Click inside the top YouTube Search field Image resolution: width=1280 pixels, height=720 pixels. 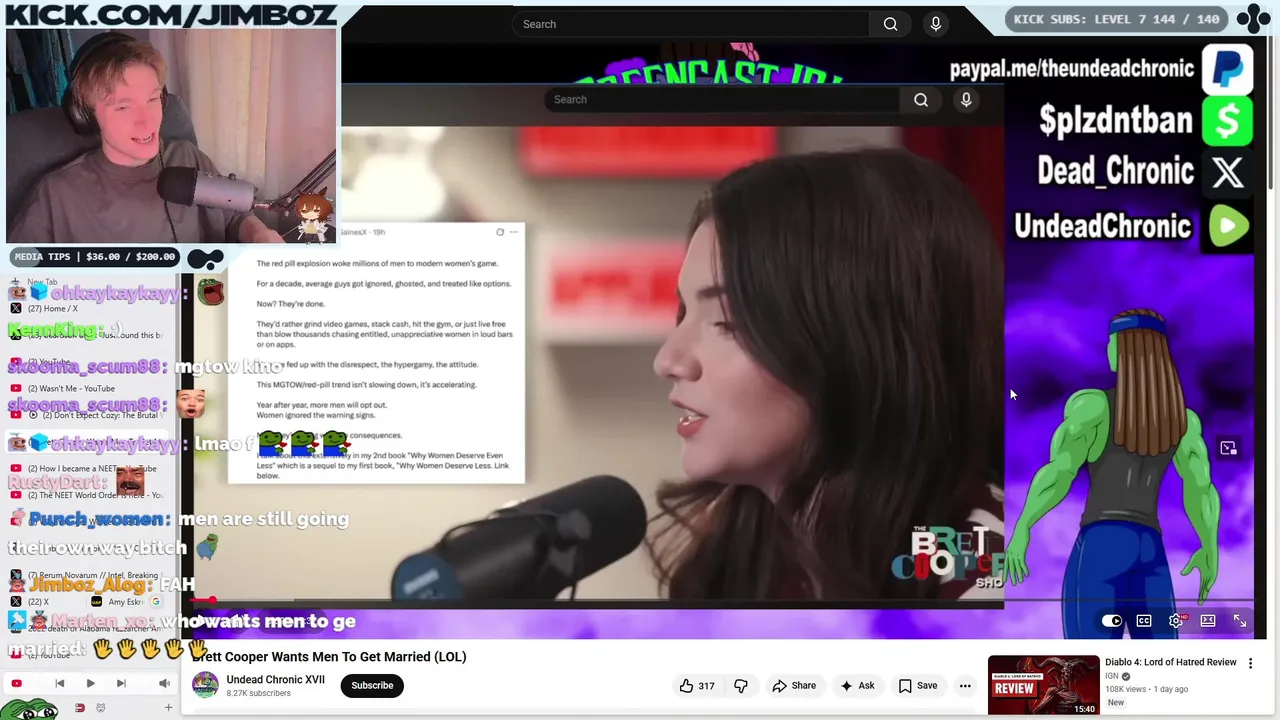click(690, 24)
